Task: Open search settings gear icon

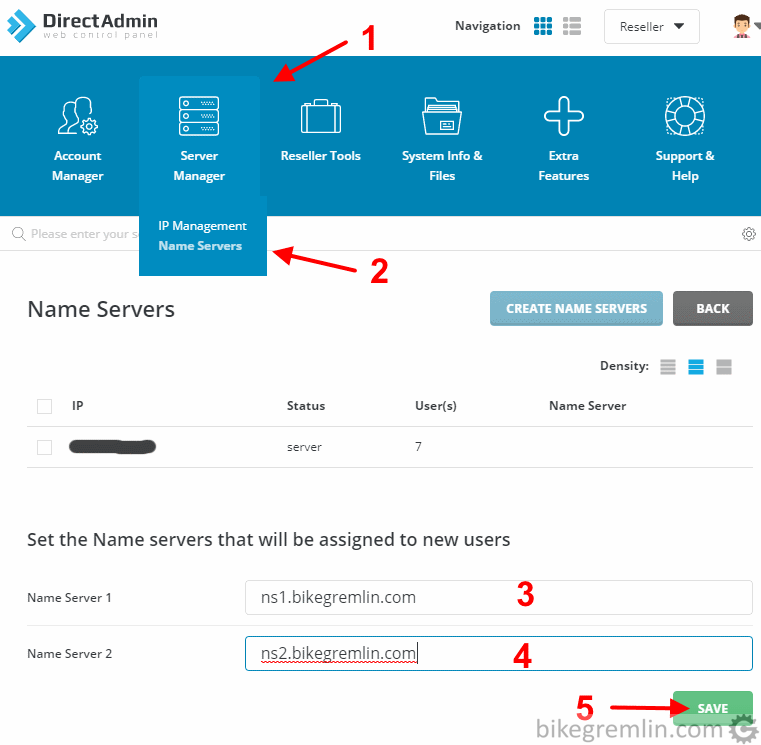Action: click(x=748, y=234)
